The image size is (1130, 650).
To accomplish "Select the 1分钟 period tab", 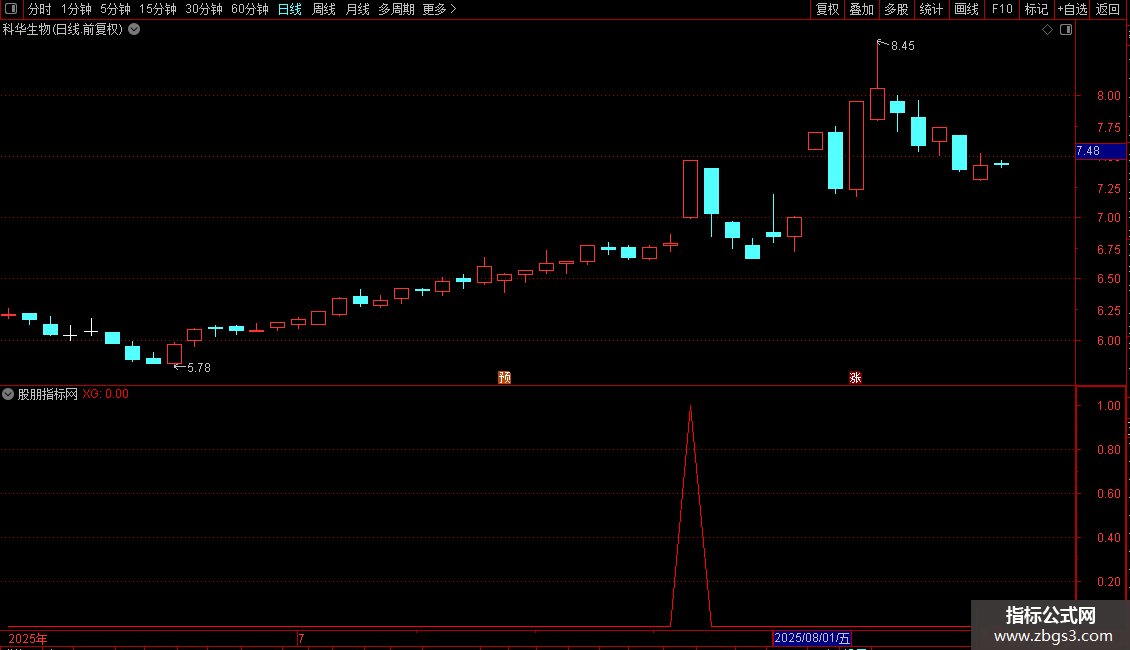I will coord(76,9).
